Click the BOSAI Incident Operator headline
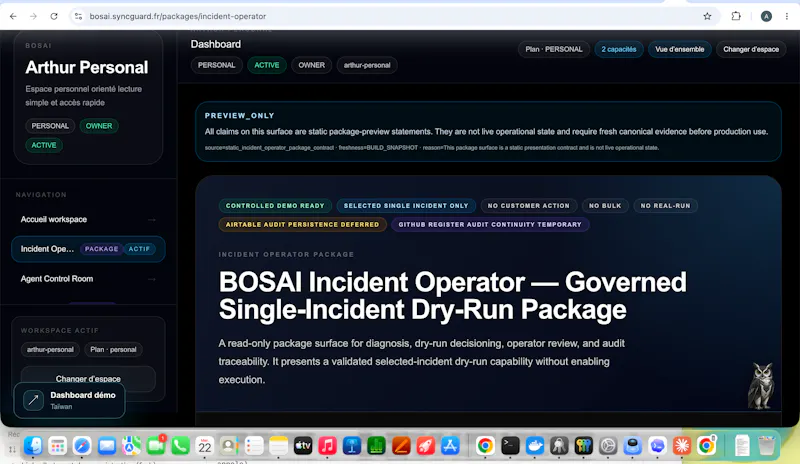The height and width of the screenshot is (464, 800). pos(453,296)
